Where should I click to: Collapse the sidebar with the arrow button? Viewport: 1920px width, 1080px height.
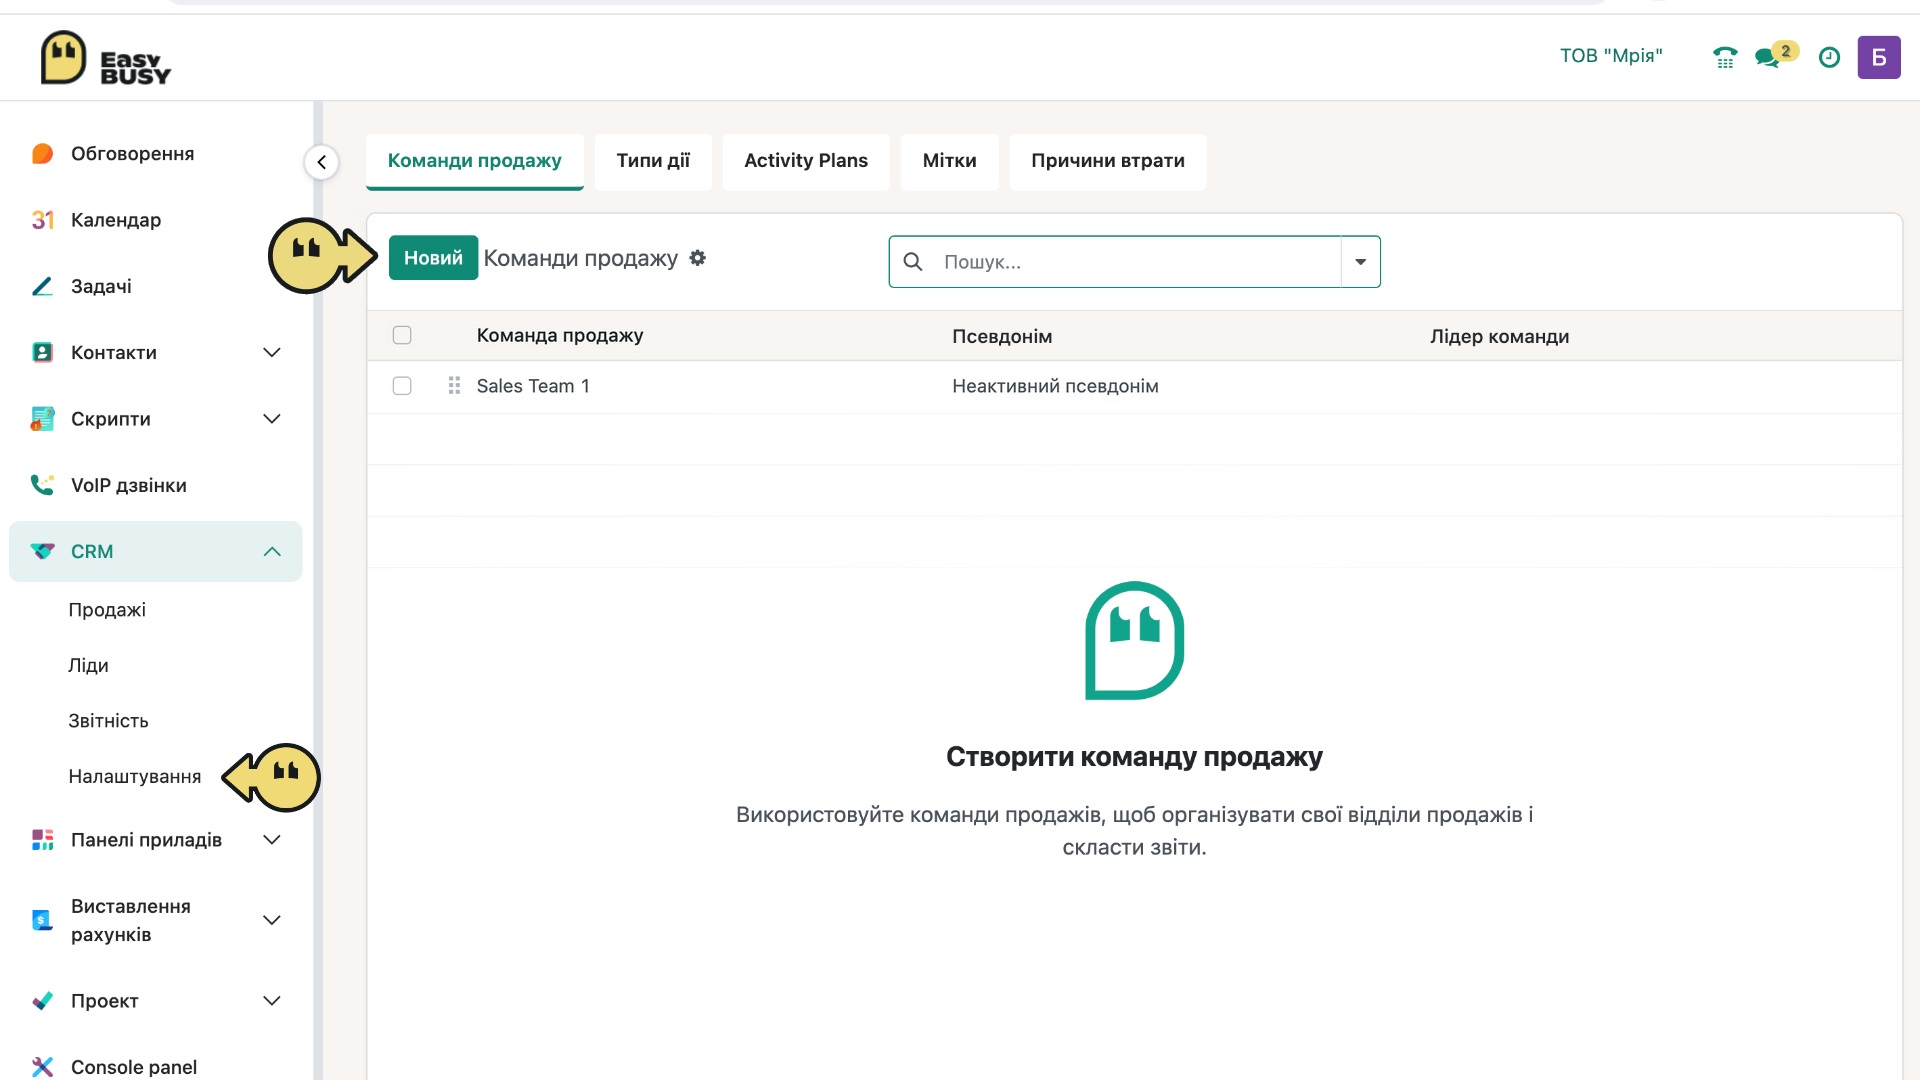point(321,162)
